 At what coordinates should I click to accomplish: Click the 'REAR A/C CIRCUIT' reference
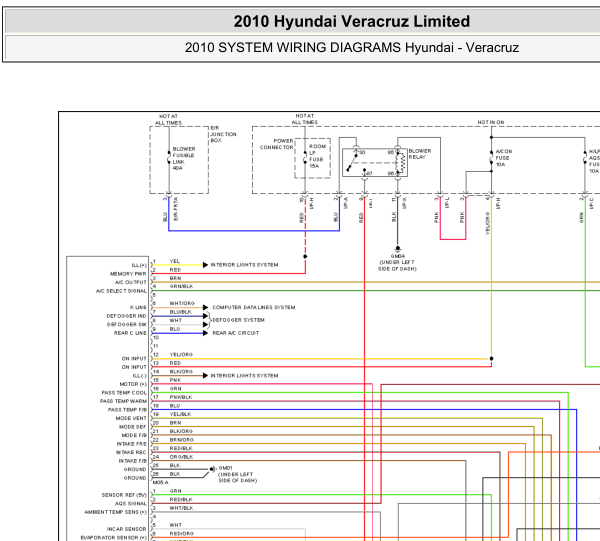click(x=236, y=333)
